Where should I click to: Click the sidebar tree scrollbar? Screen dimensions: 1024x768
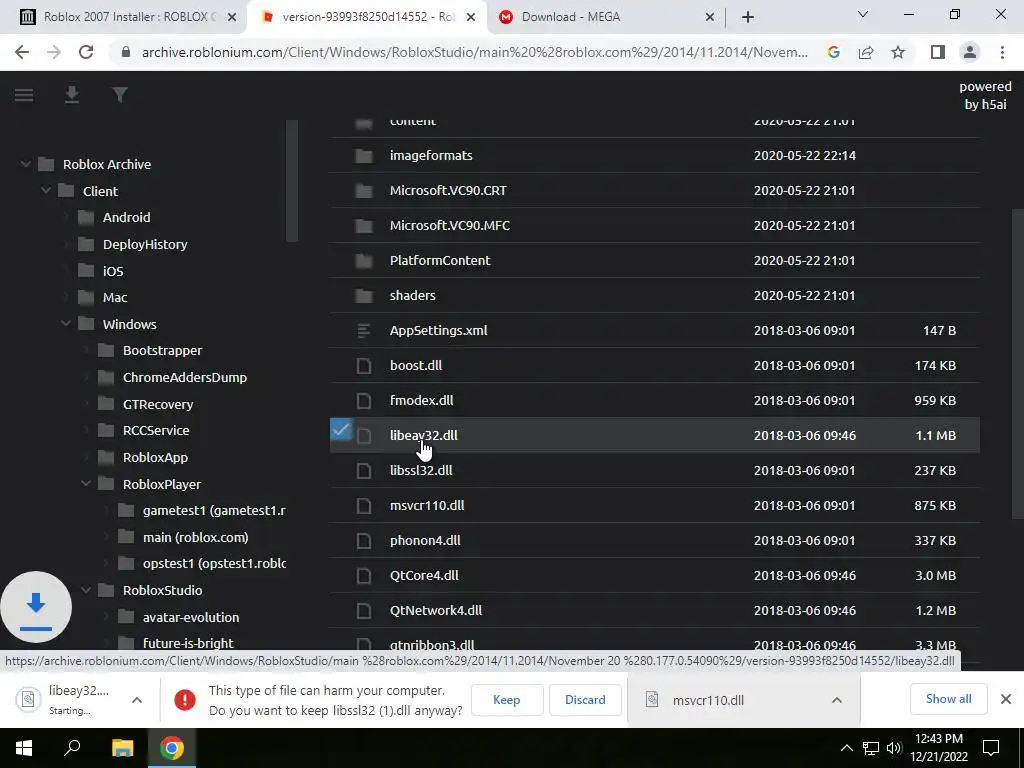[x=292, y=181]
